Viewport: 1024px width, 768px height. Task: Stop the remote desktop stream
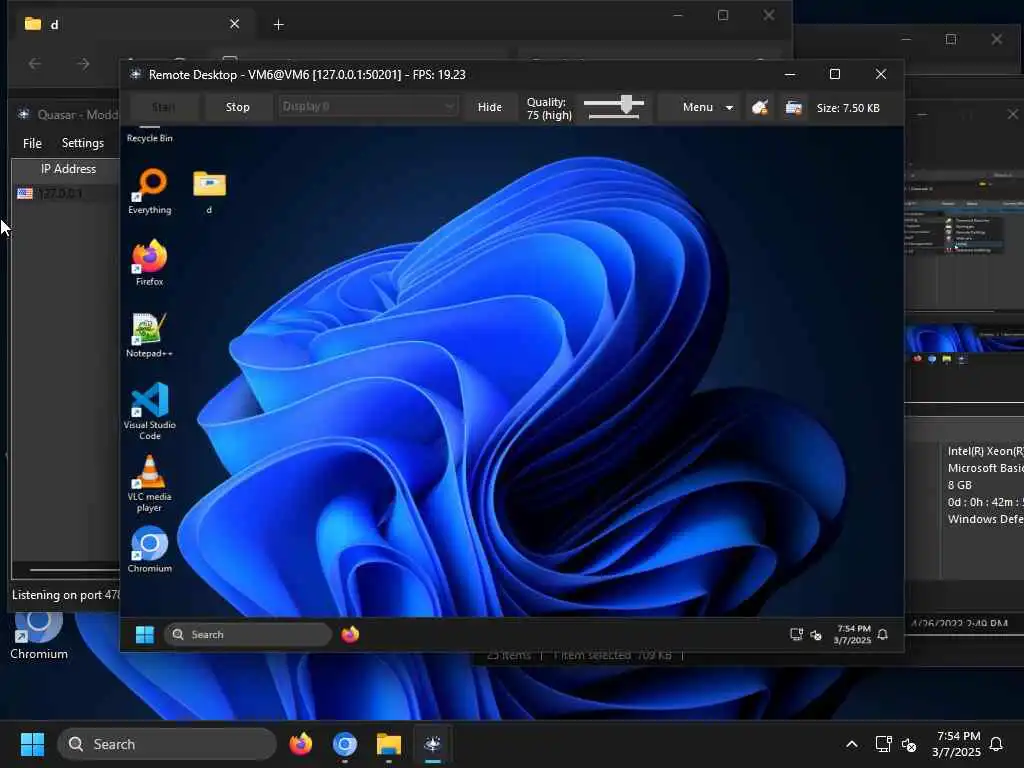tap(238, 107)
